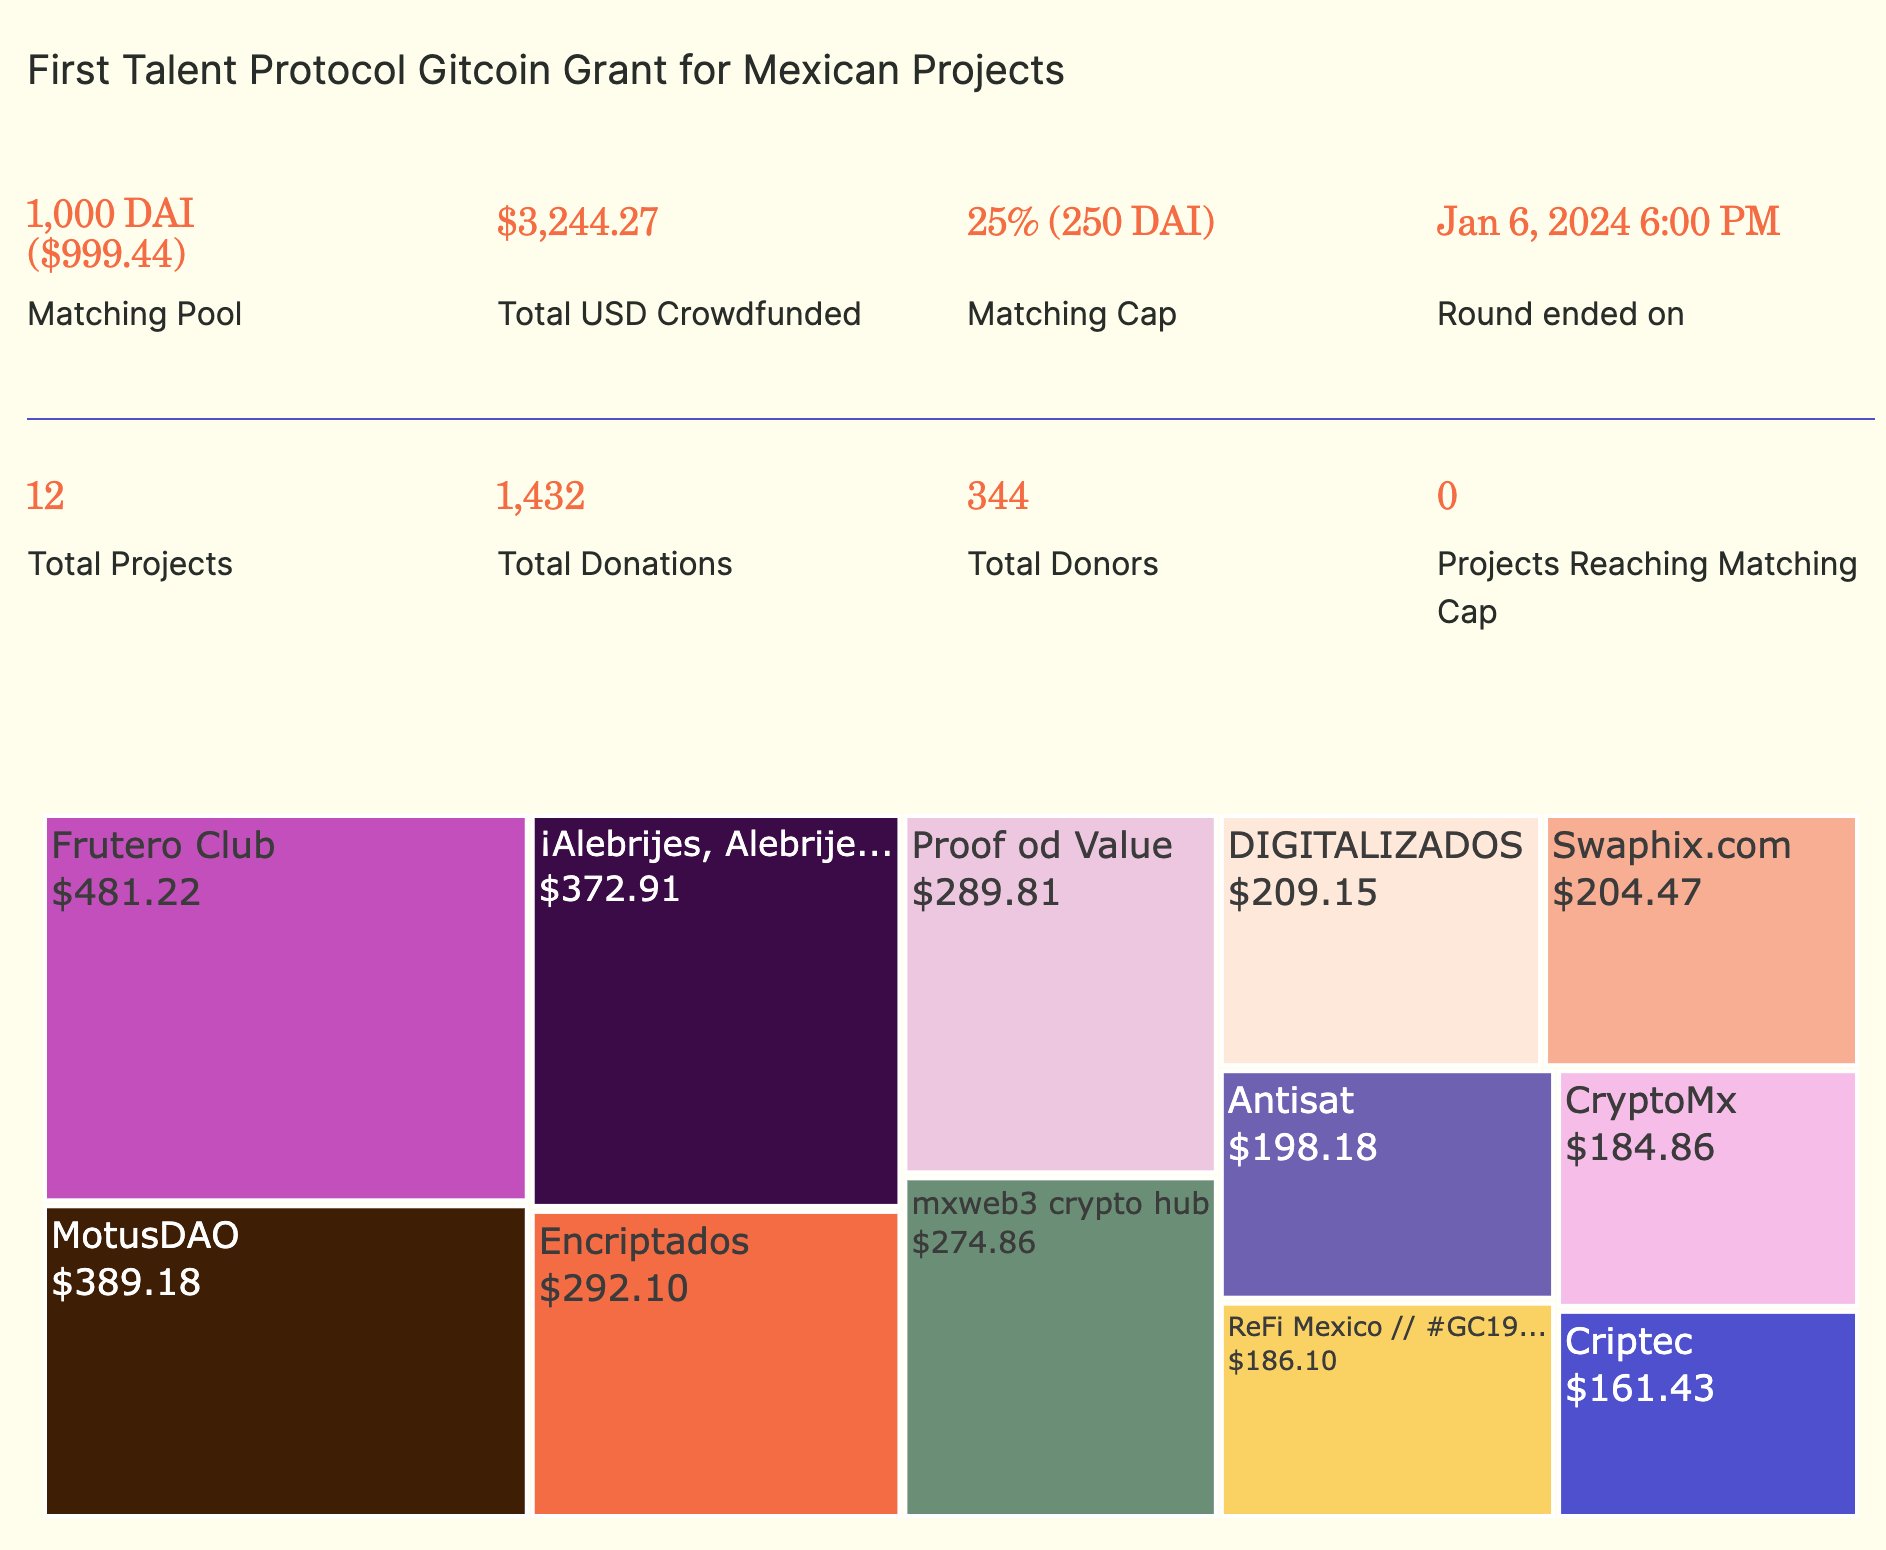Click the Total Projects label

[130, 564]
